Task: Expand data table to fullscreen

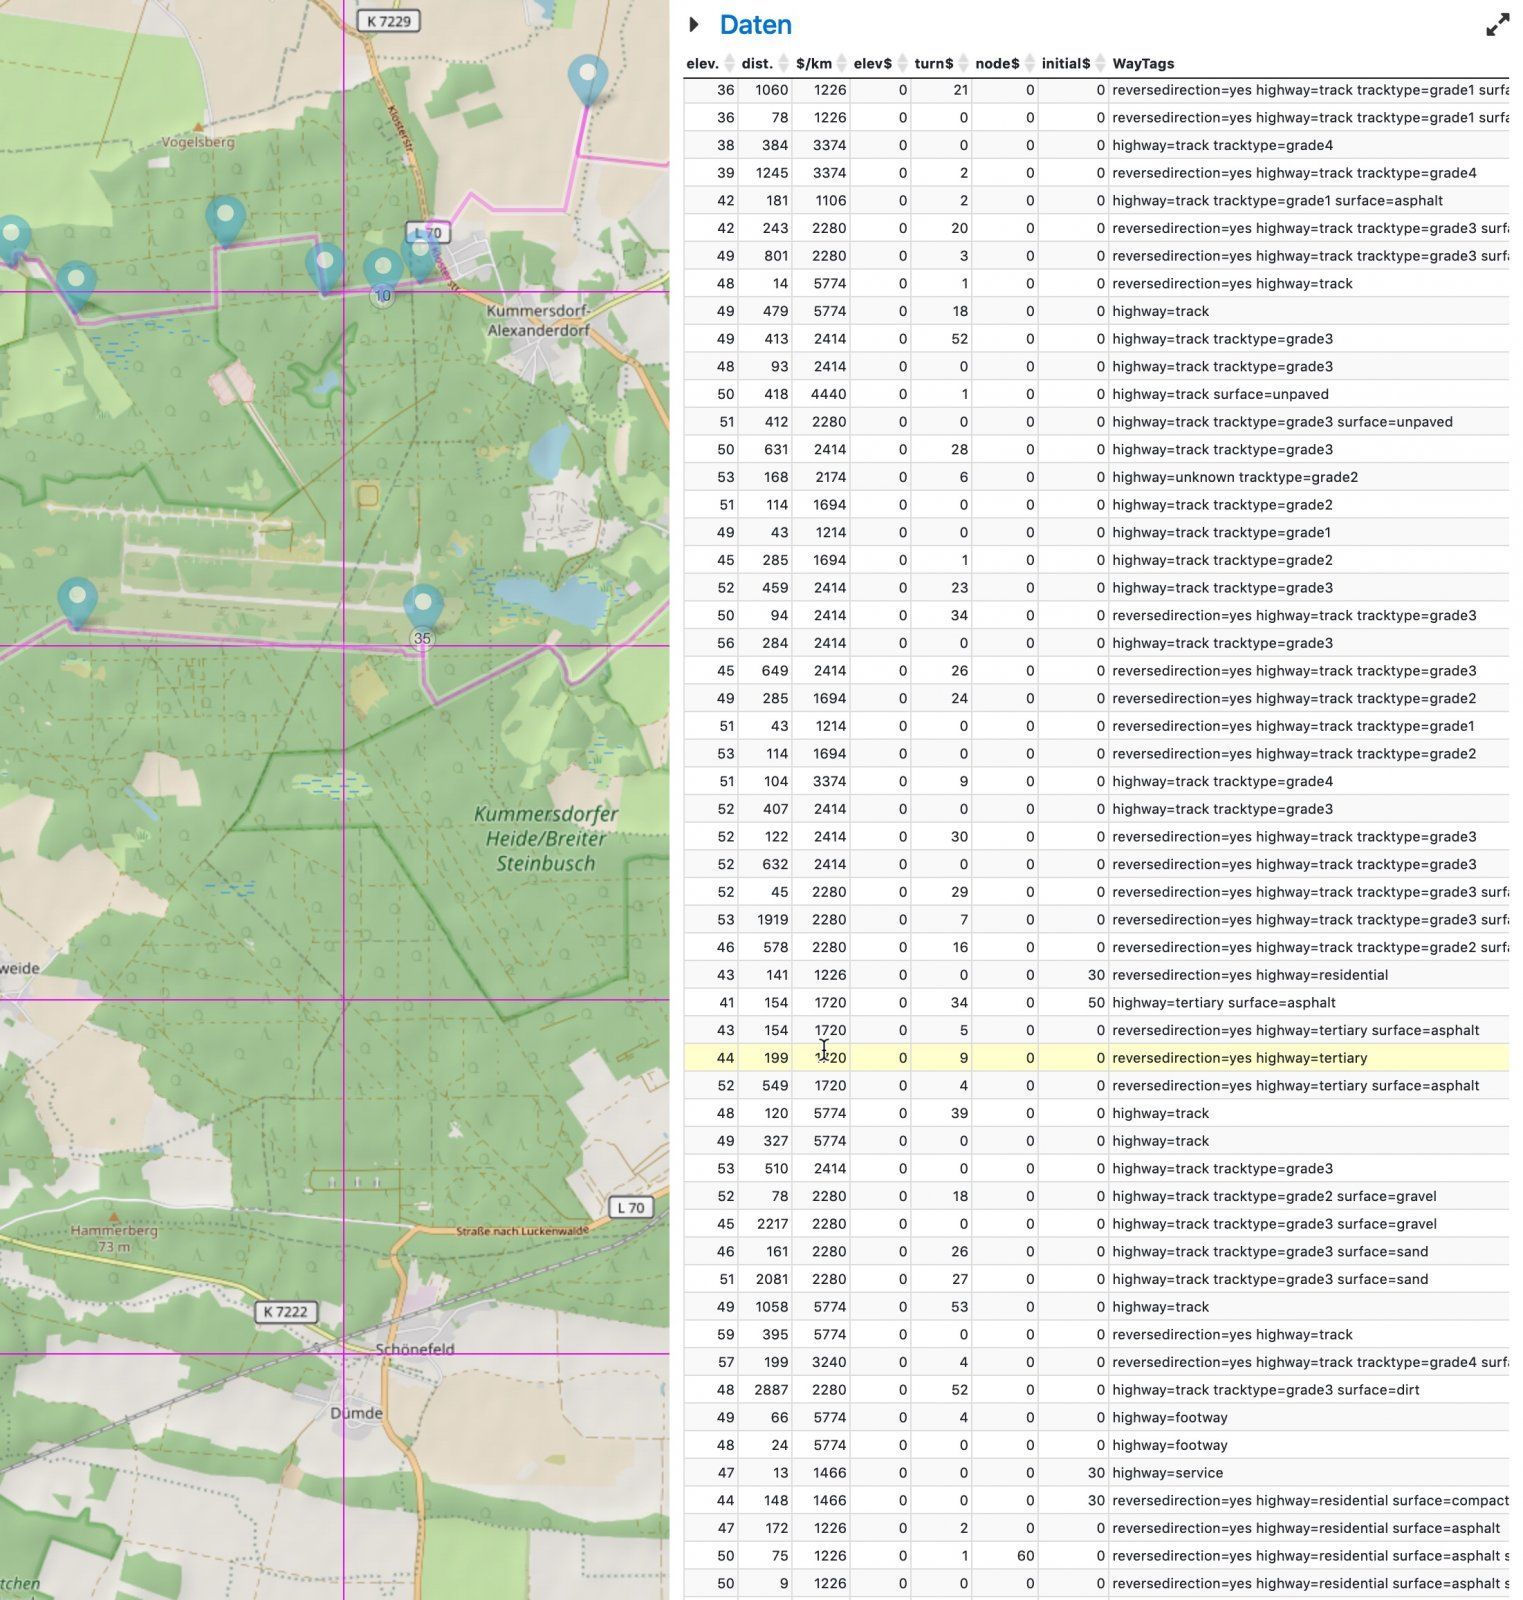Action: click(1496, 26)
